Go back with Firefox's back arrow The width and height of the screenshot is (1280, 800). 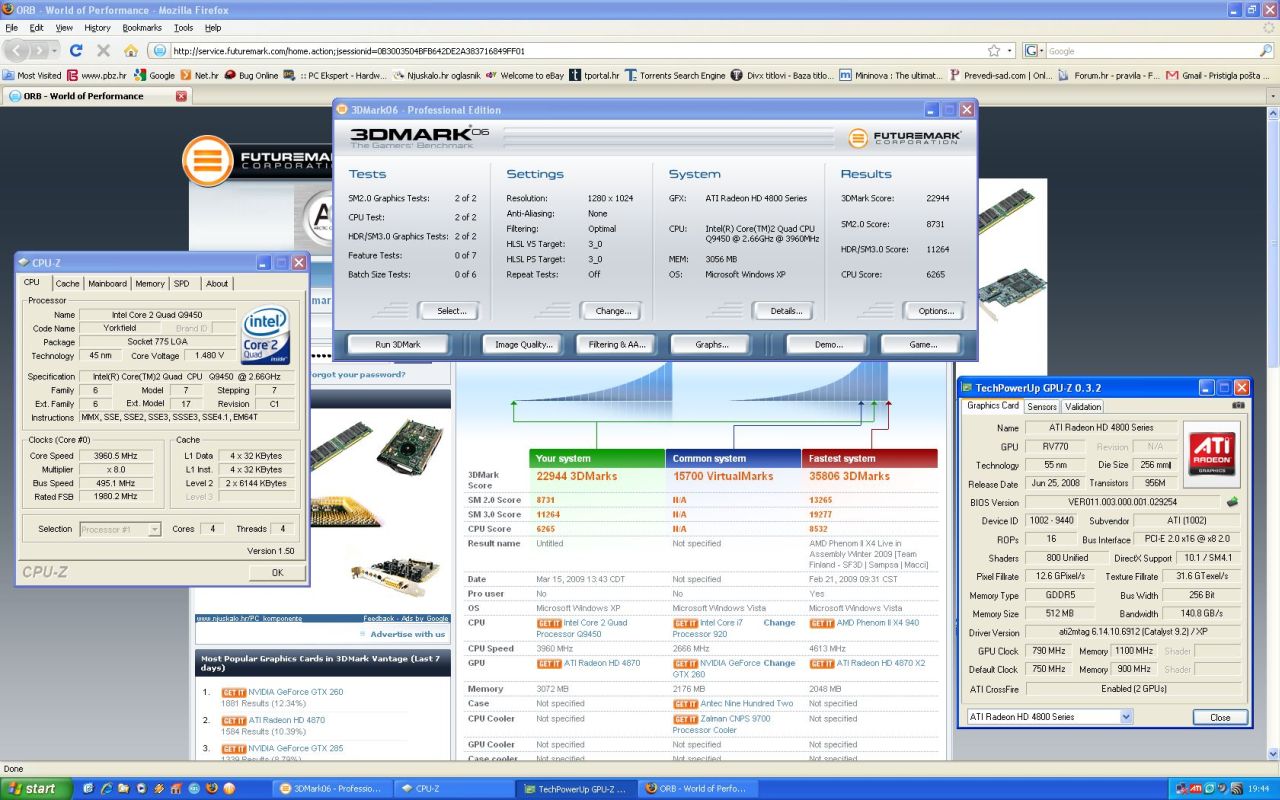point(18,50)
